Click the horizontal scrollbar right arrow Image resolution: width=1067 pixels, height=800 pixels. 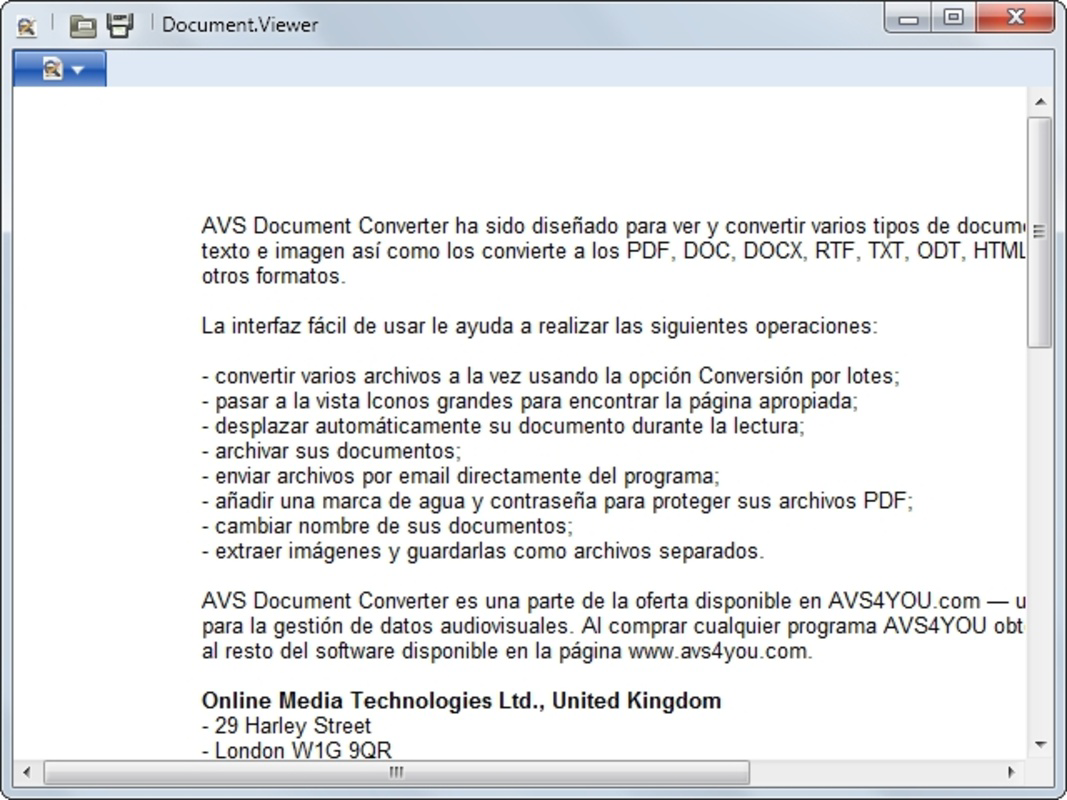pos(1011,772)
